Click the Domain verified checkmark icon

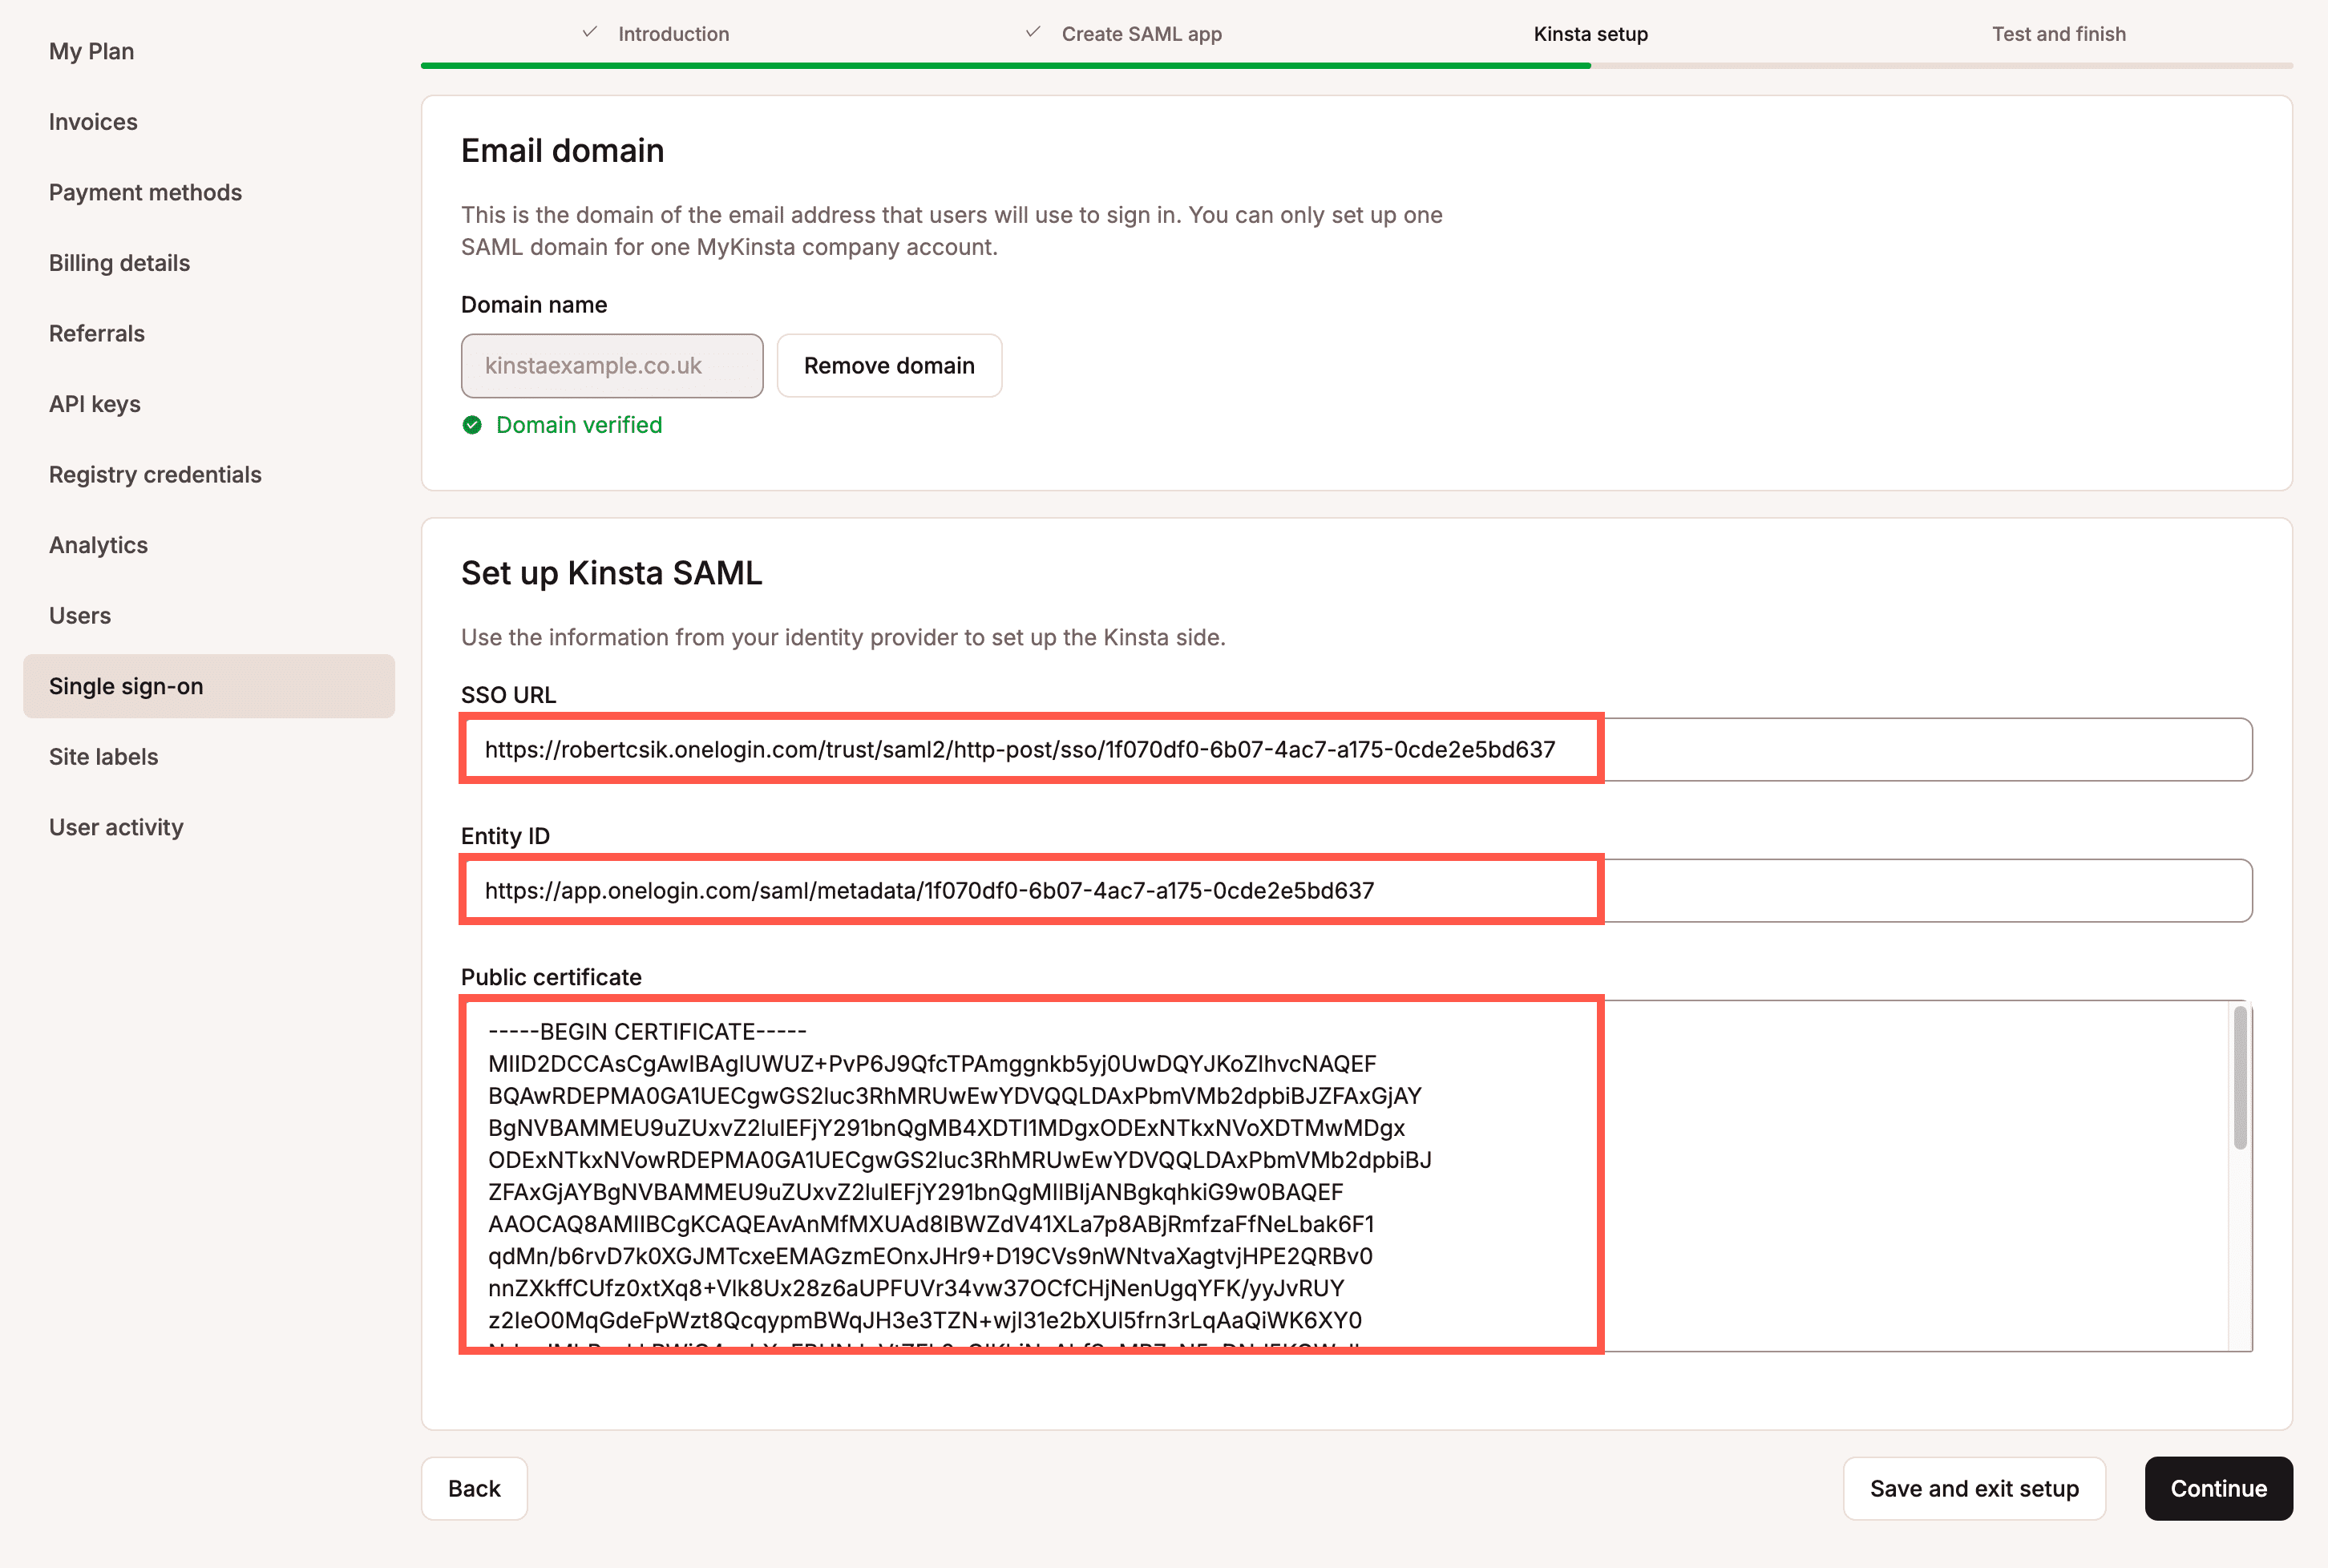tap(473, 425)
